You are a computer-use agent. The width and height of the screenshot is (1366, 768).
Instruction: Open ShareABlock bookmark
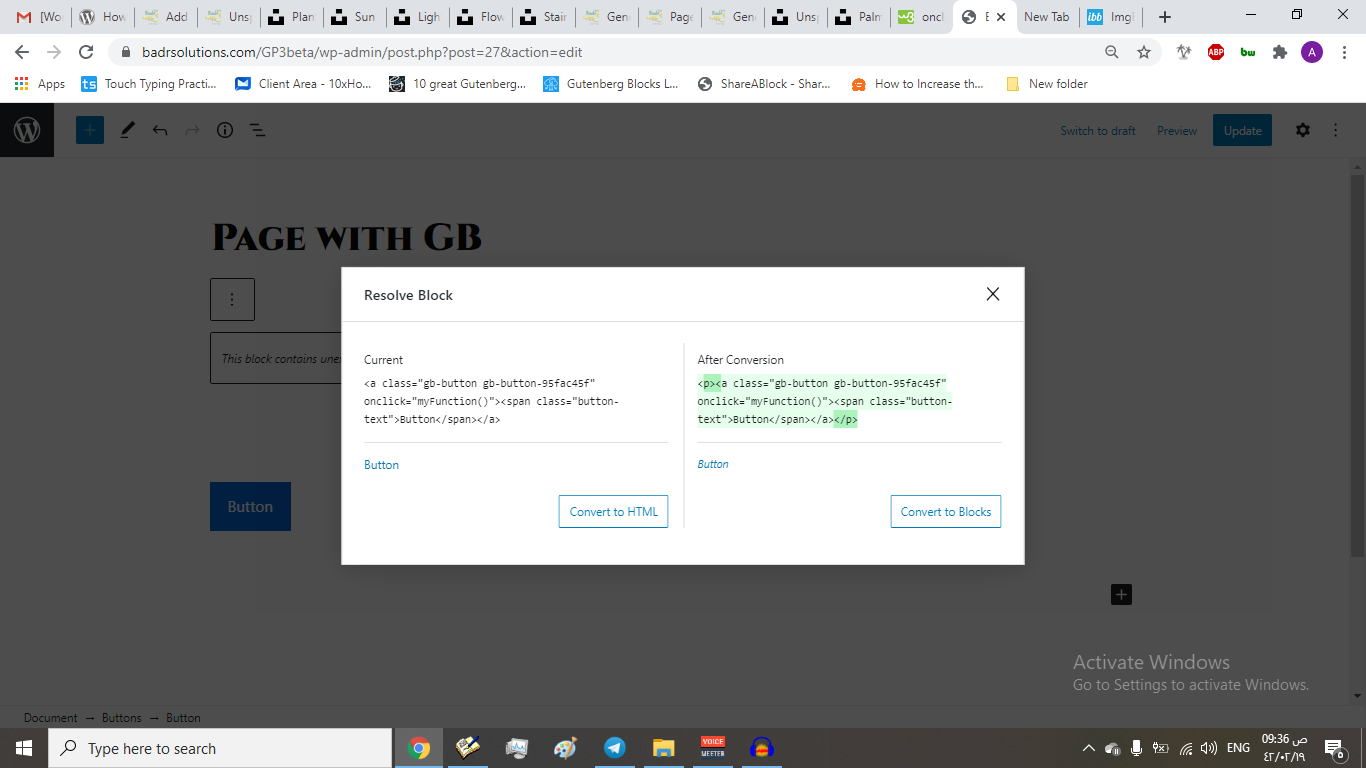pos(764,84)
